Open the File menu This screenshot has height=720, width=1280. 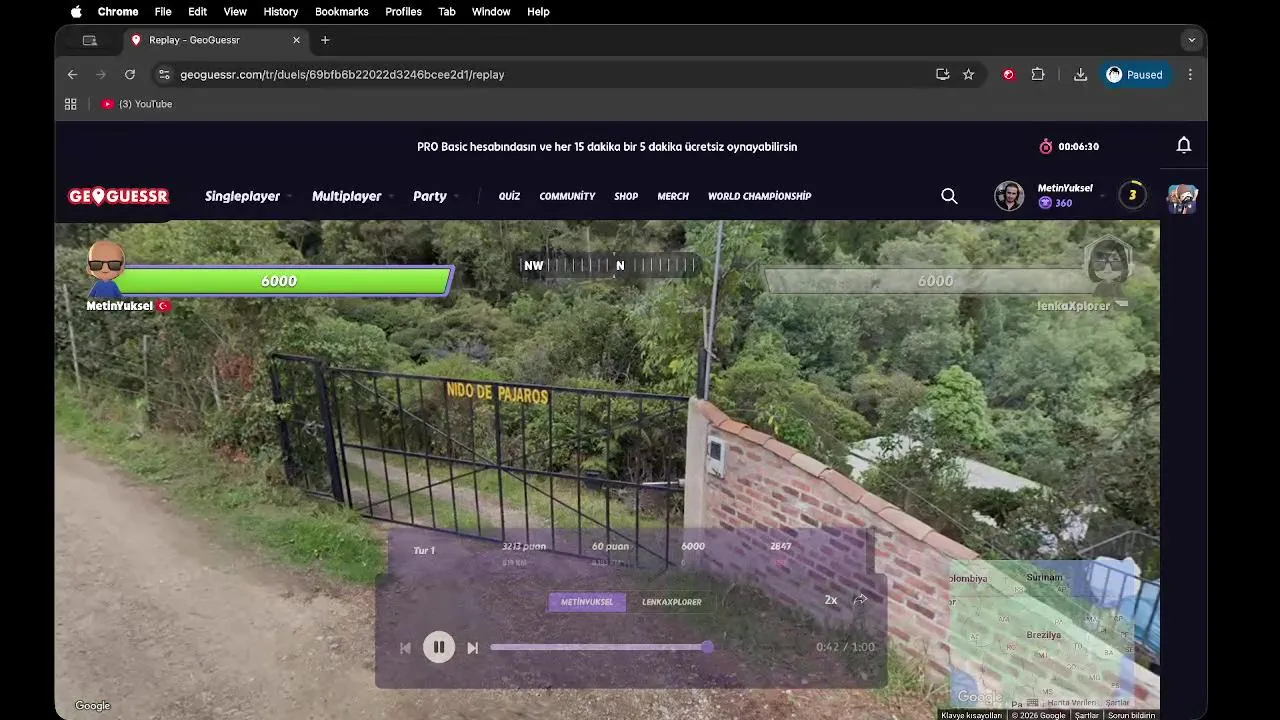[163, 12]
